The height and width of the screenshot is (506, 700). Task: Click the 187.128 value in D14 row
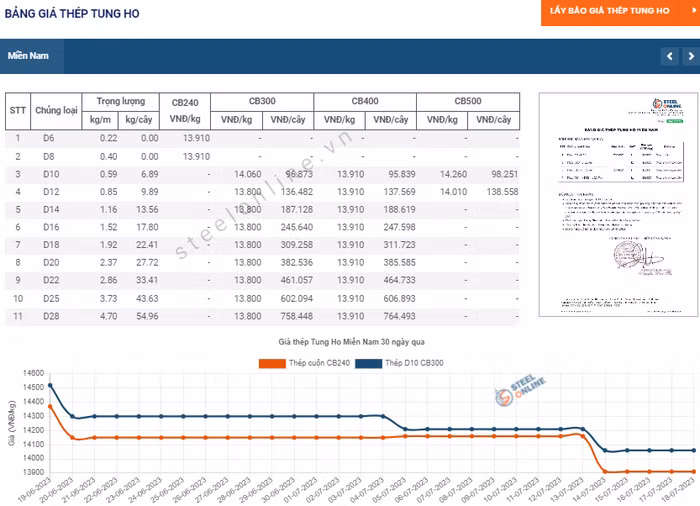click(297, 209)
